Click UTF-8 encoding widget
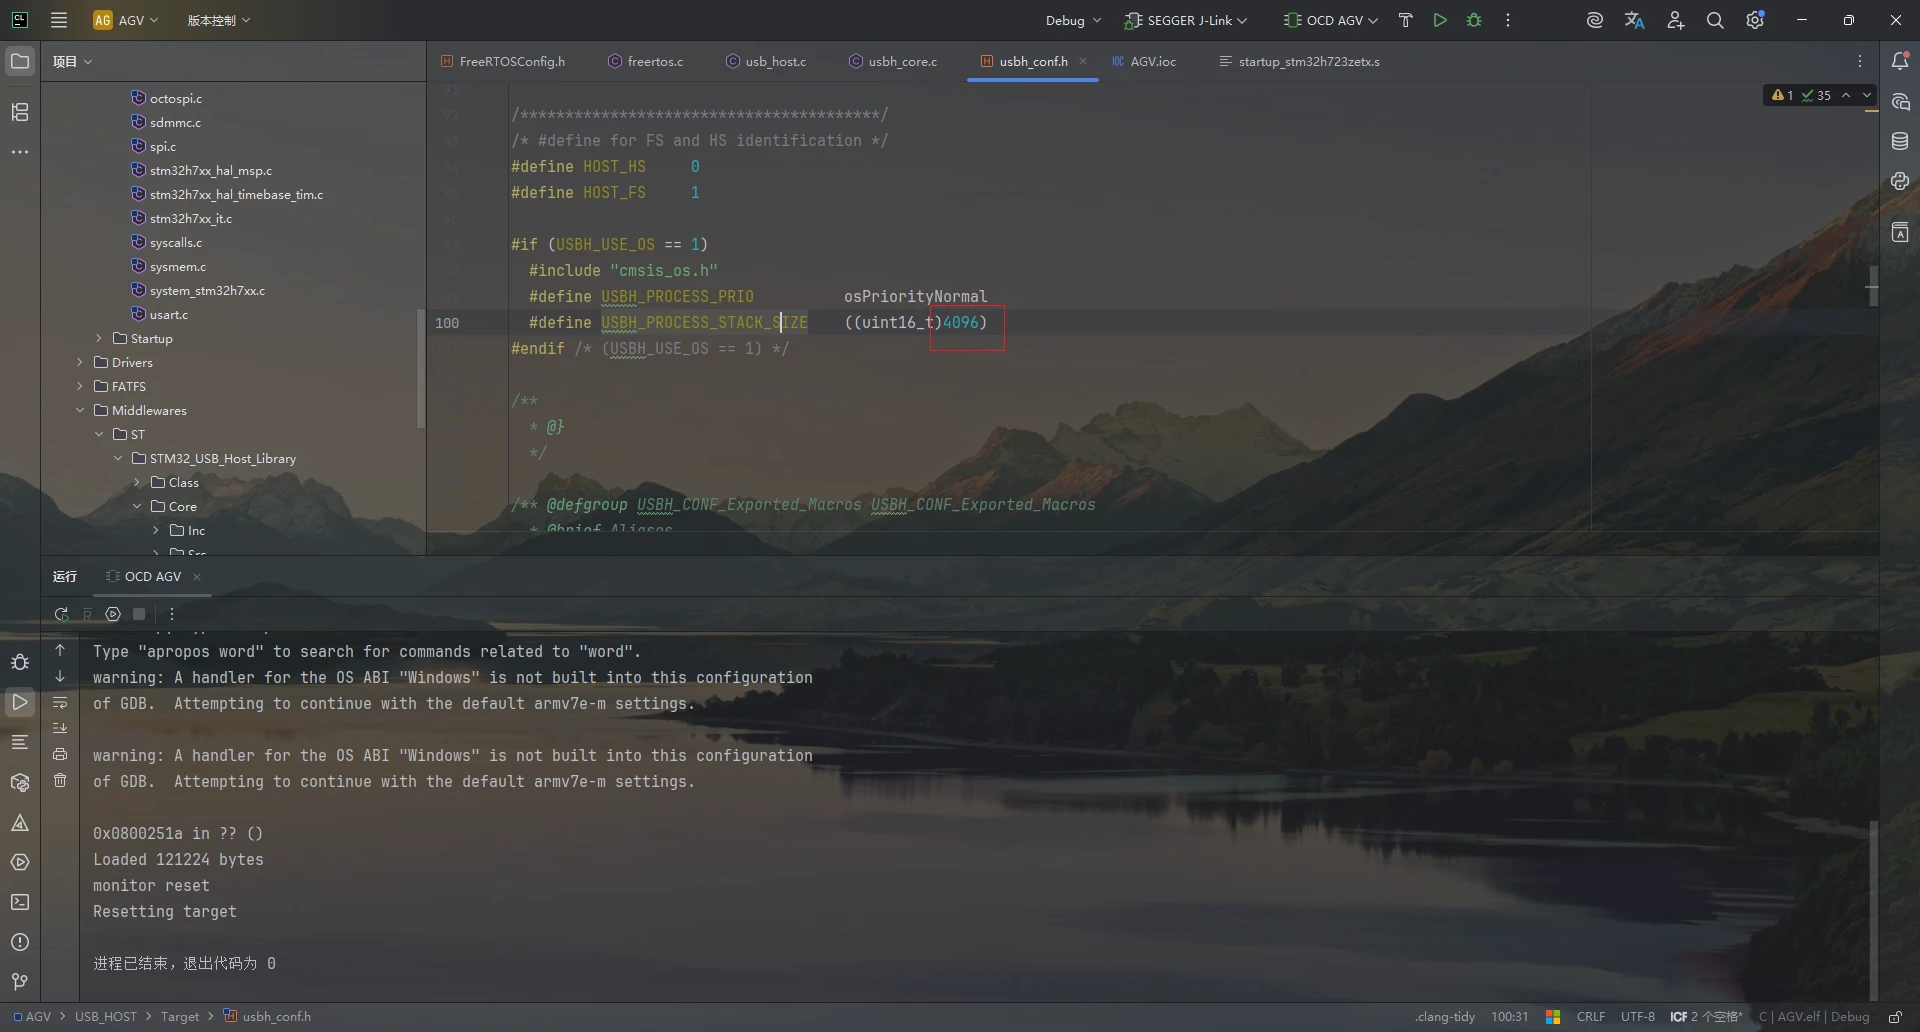 point(1638,1017)
